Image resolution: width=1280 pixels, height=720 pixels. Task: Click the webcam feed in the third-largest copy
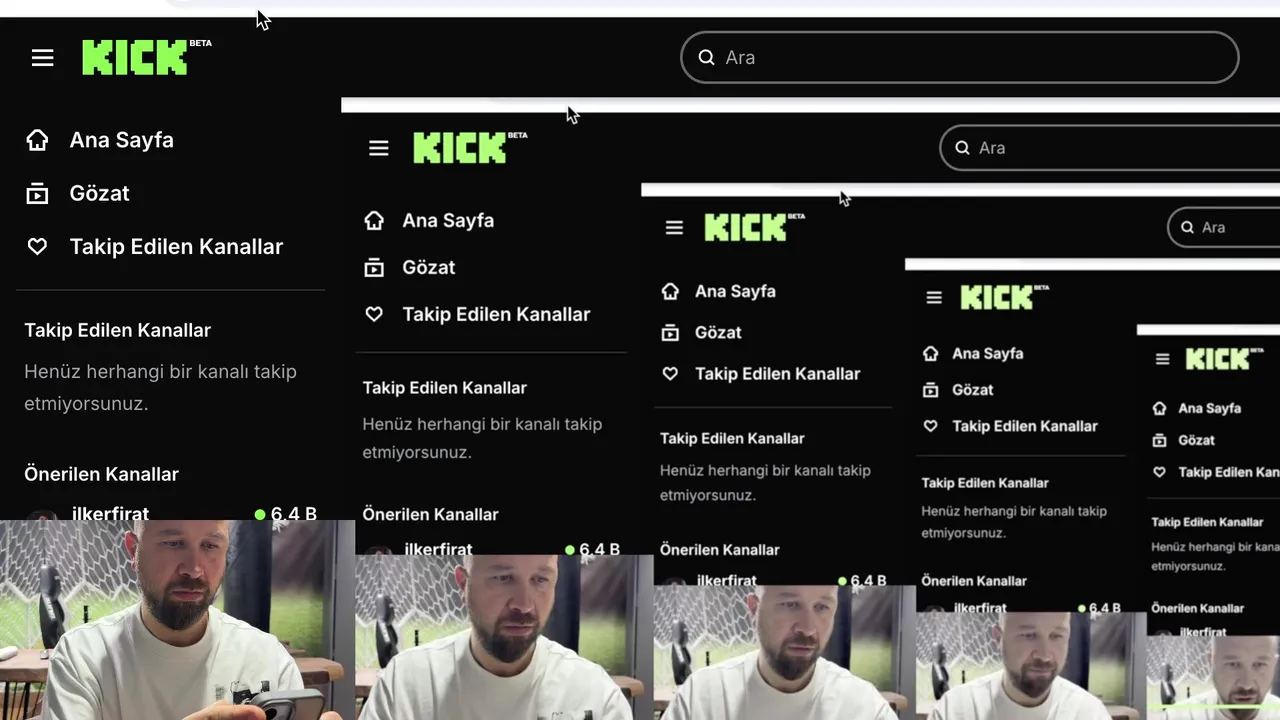click(784, 652)
